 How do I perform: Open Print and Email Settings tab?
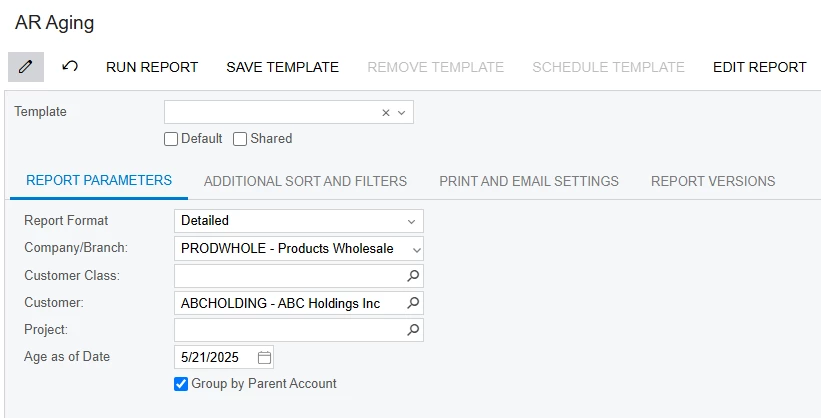tap(529, 181)
